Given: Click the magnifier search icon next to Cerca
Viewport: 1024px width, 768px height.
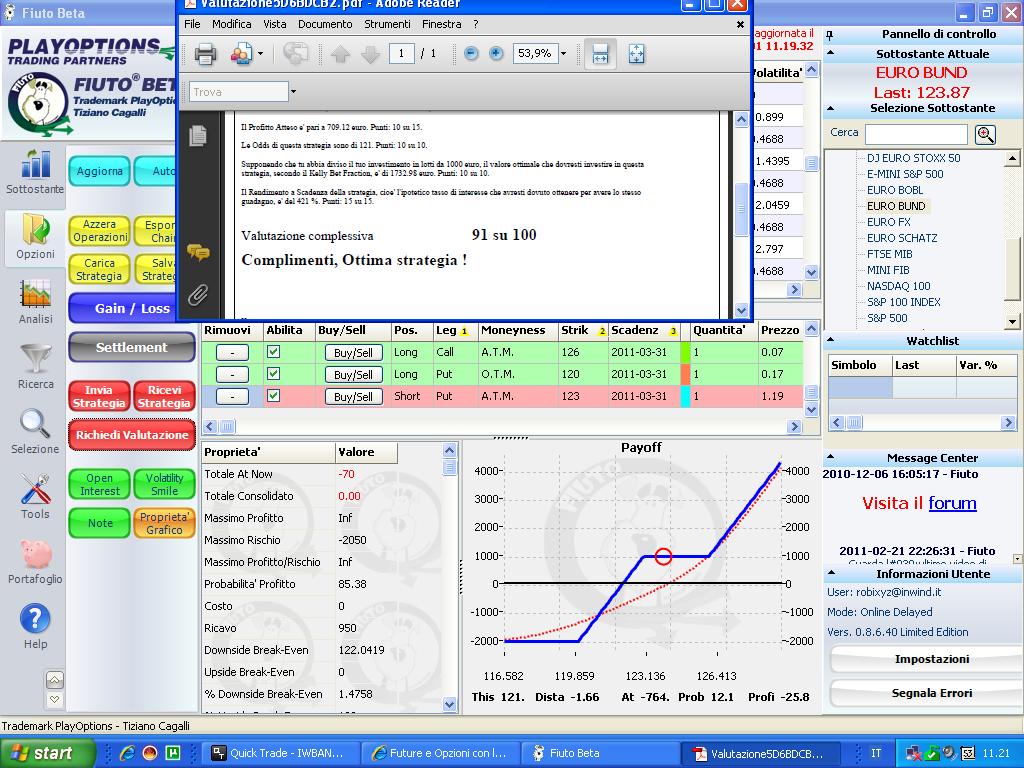Looking at the screenshot, I should point(985,135).
